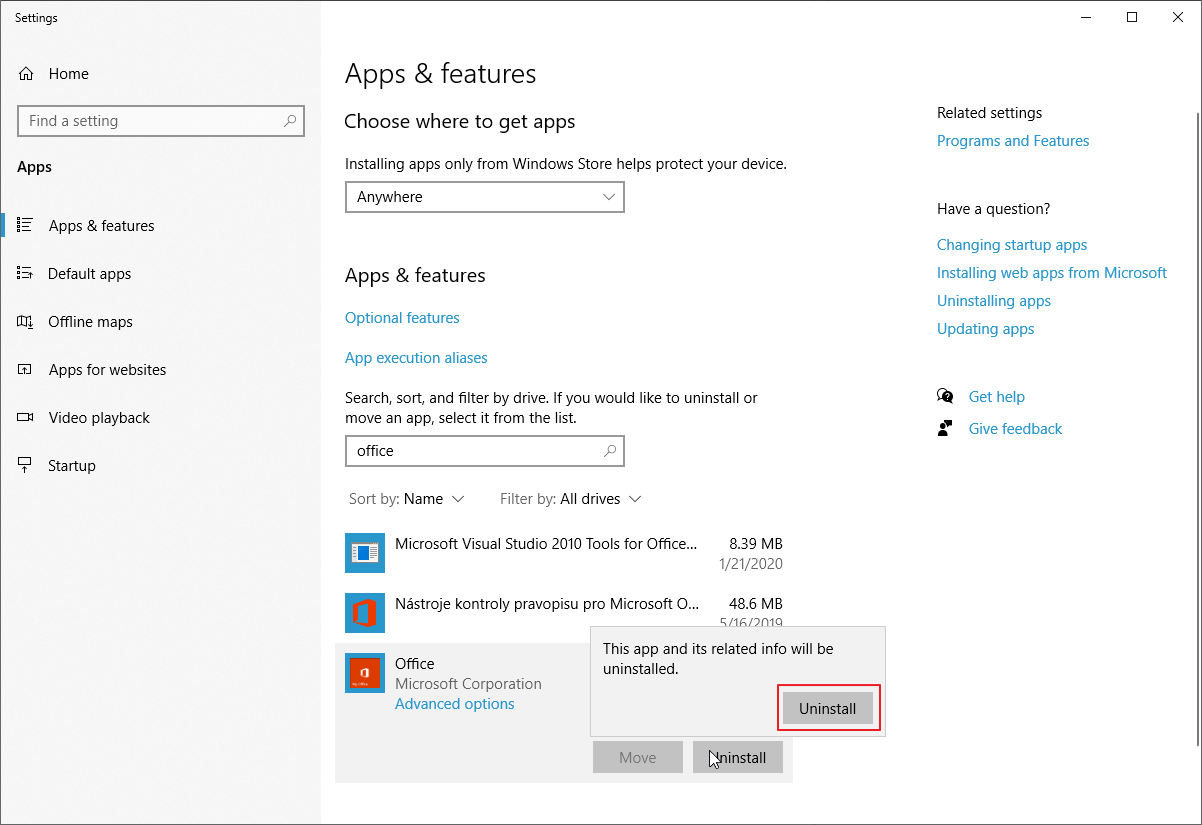Click the Get help chat icon
The width and height of the screenshot is (1202, 825).
click(945, 397)
